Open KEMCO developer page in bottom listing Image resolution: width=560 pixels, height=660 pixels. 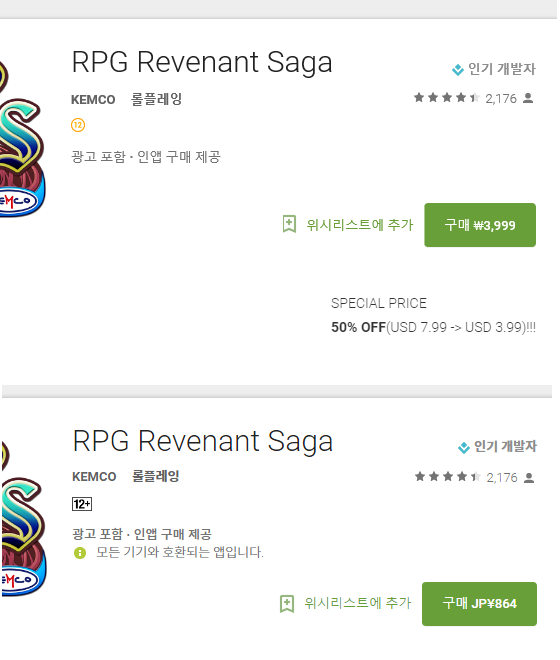click(94, 477)
